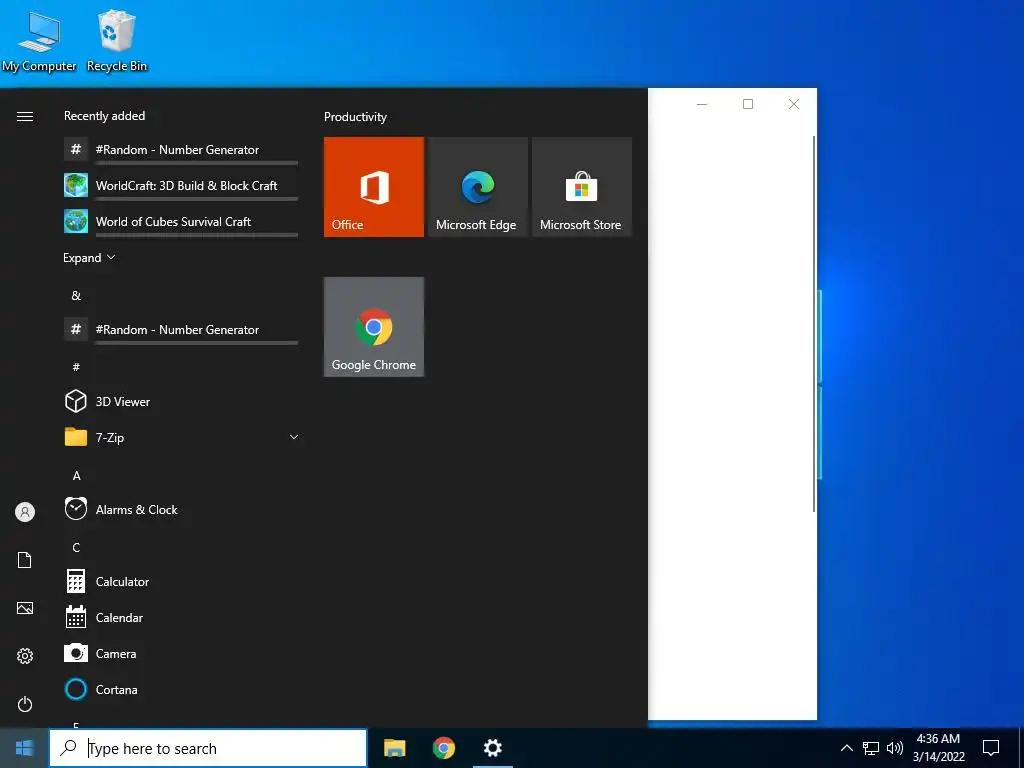
Task: Launch the Microsoft Edge tile
Action: 477,187
